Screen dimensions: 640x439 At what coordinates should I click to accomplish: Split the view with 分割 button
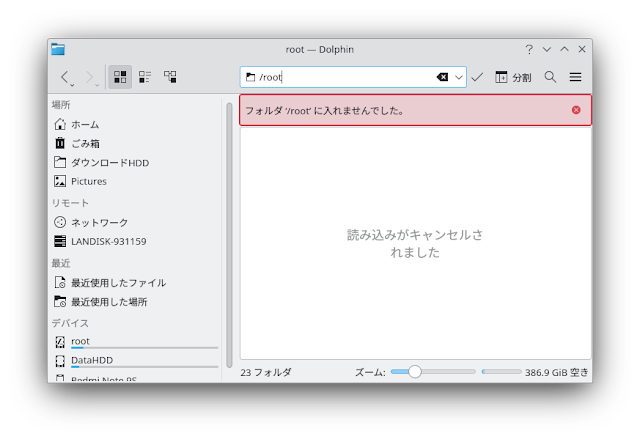(x=513, y=77)
